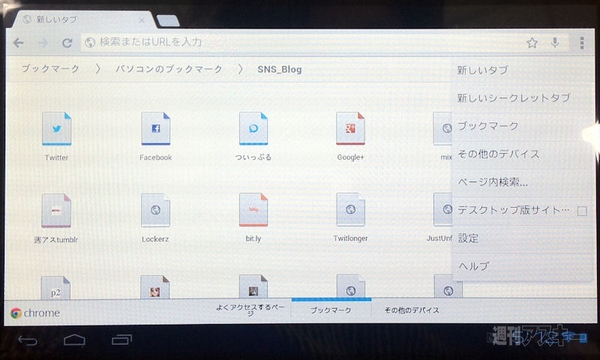Choose 新しいタブ from the menu
600x360 pixels.
pos(523,70)
